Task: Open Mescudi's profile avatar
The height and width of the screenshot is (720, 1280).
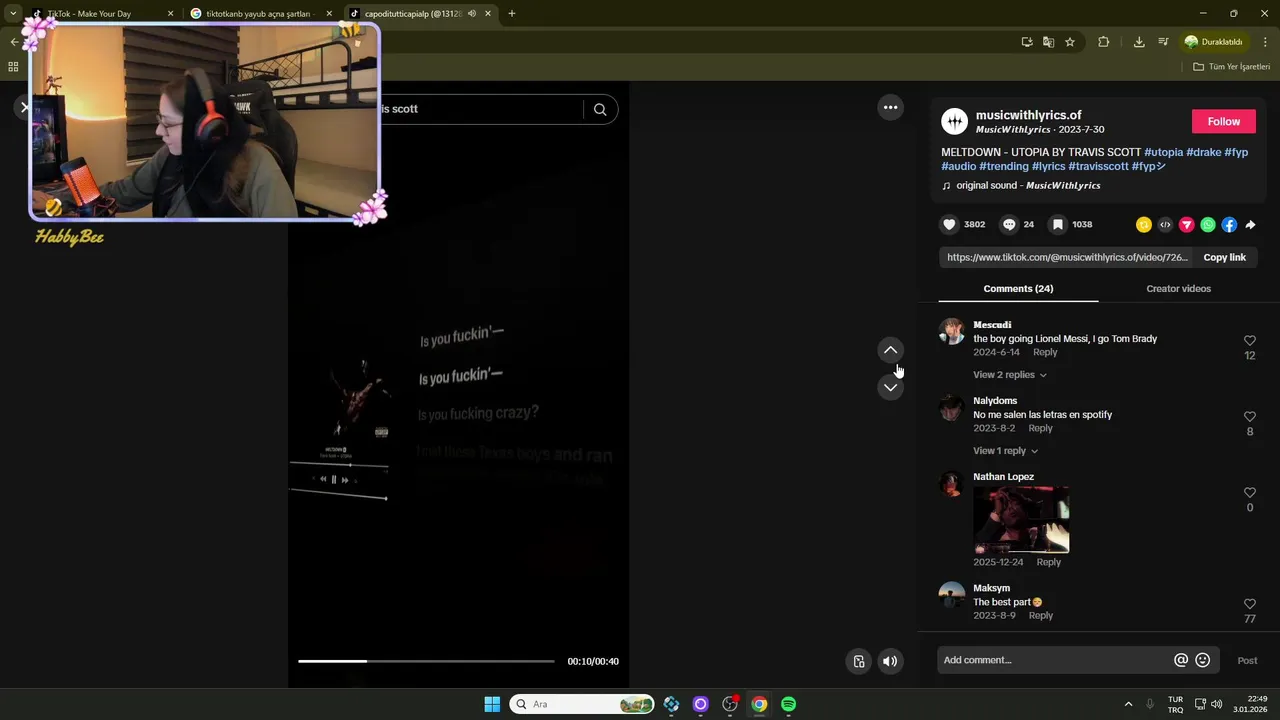Action: point(952,332)
